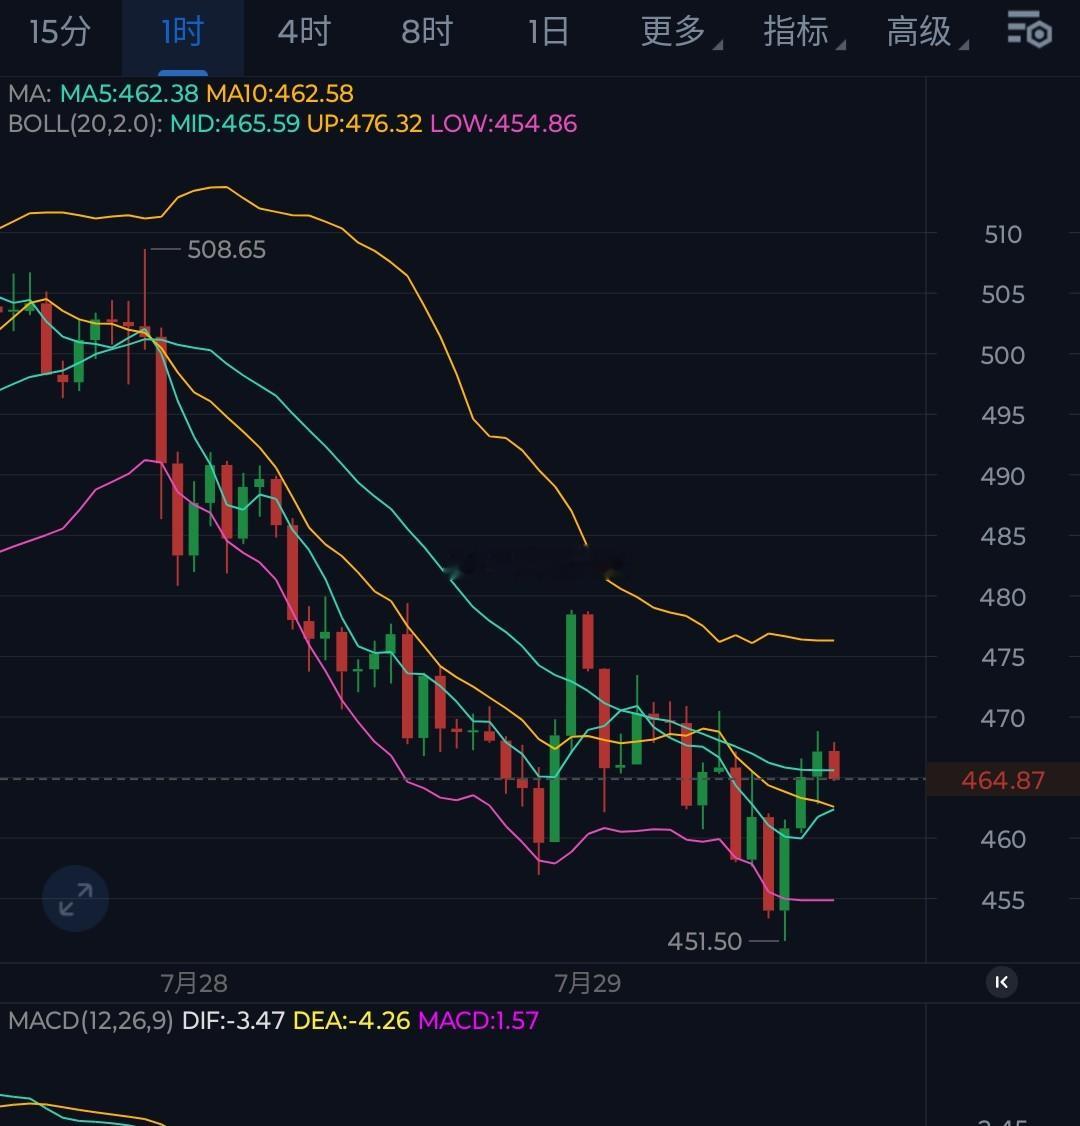Expand chart to fullscreen with the arrows icon

75,899
